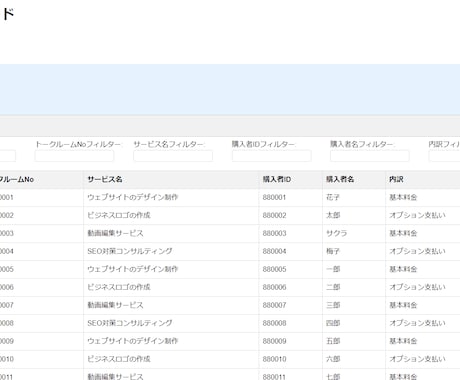Select buyer ID cell 880002
This screenshot has height=380, width=460.
(x=274, y=215)
